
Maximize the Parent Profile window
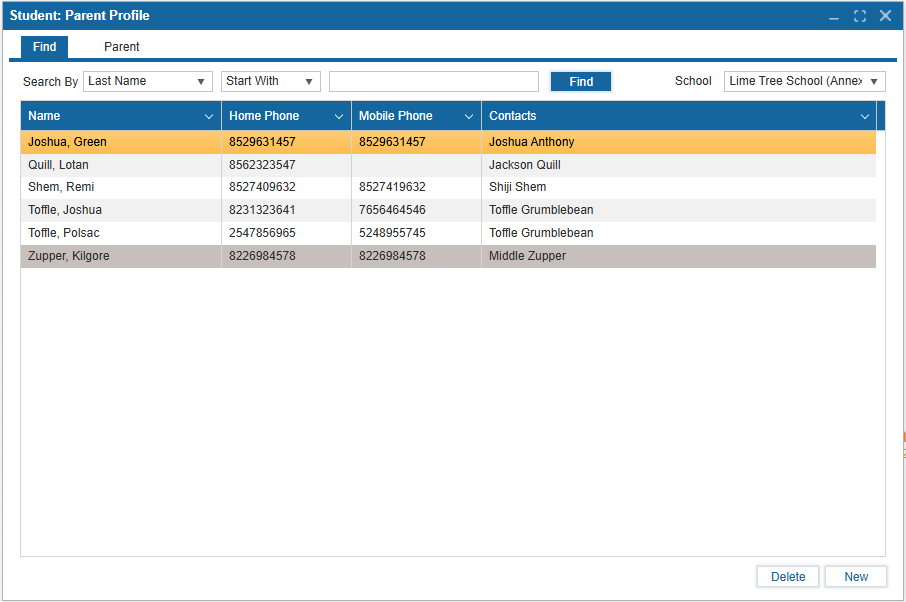[860, 16]
